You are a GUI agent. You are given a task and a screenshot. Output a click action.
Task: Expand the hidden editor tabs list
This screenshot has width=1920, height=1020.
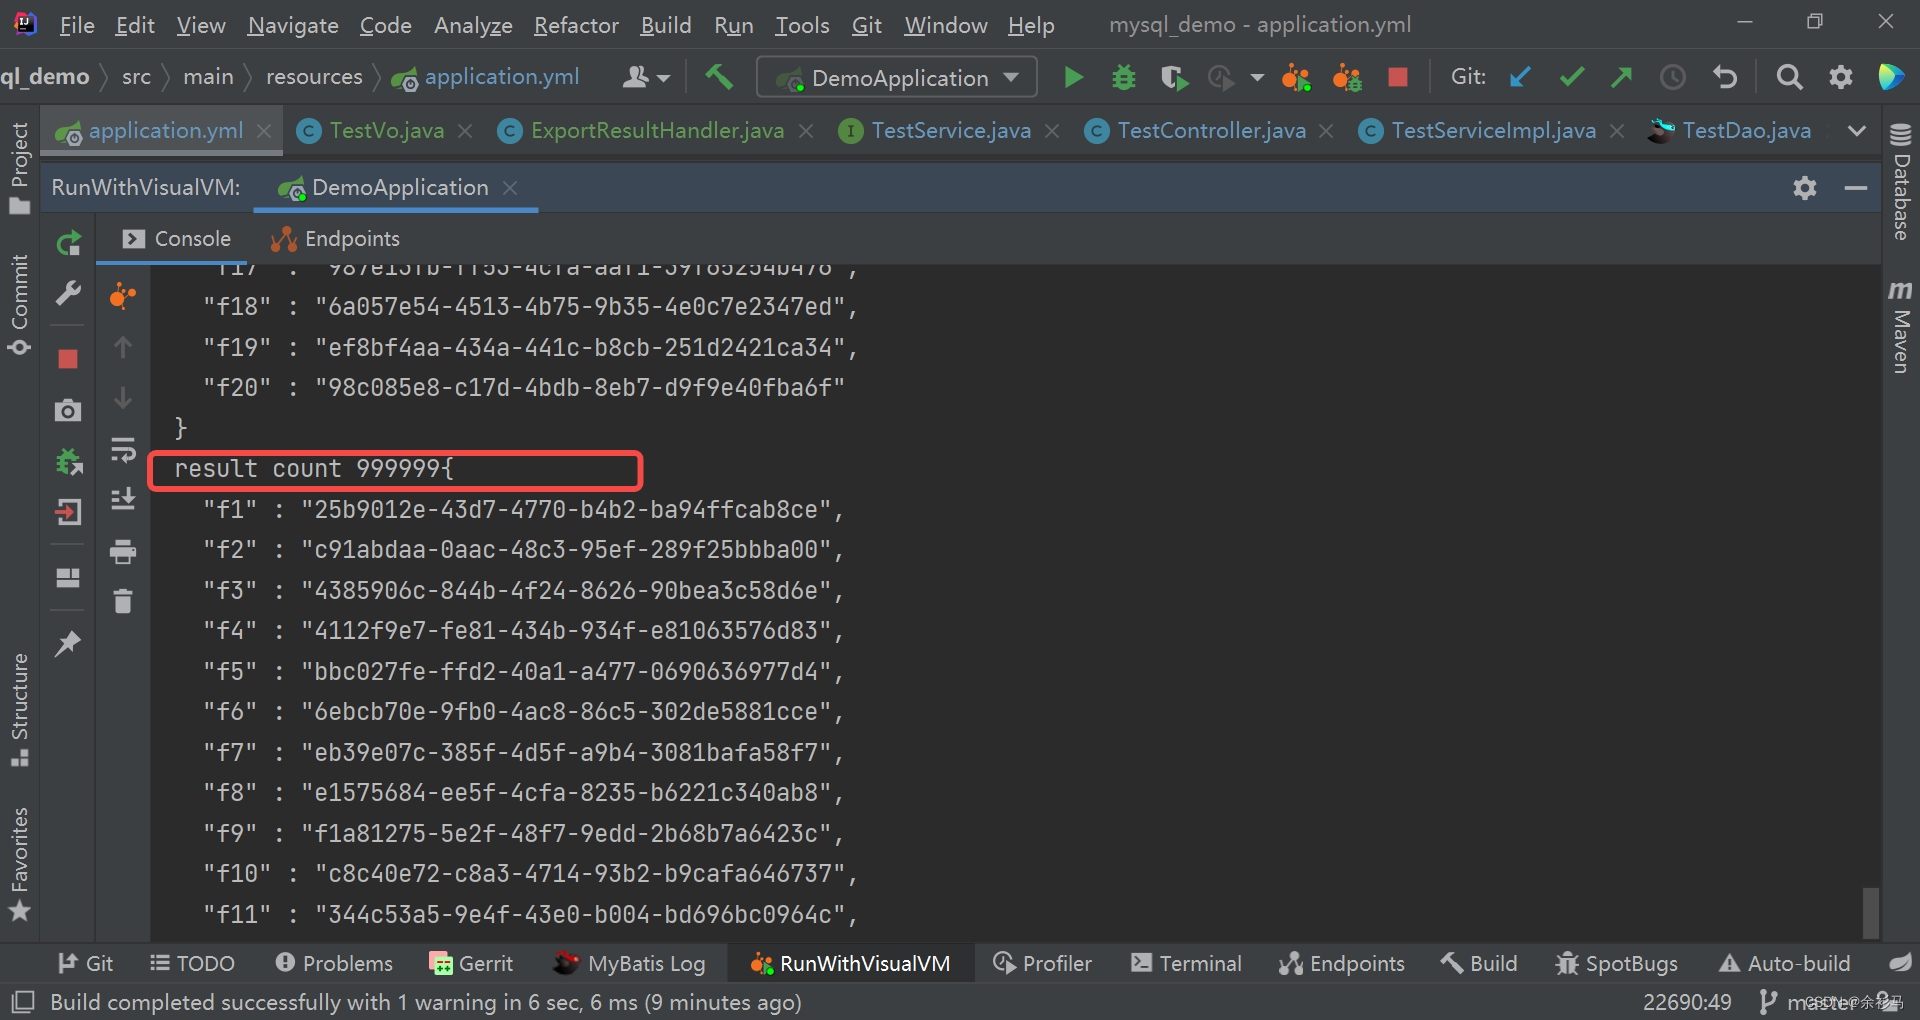click(1857, 130)
